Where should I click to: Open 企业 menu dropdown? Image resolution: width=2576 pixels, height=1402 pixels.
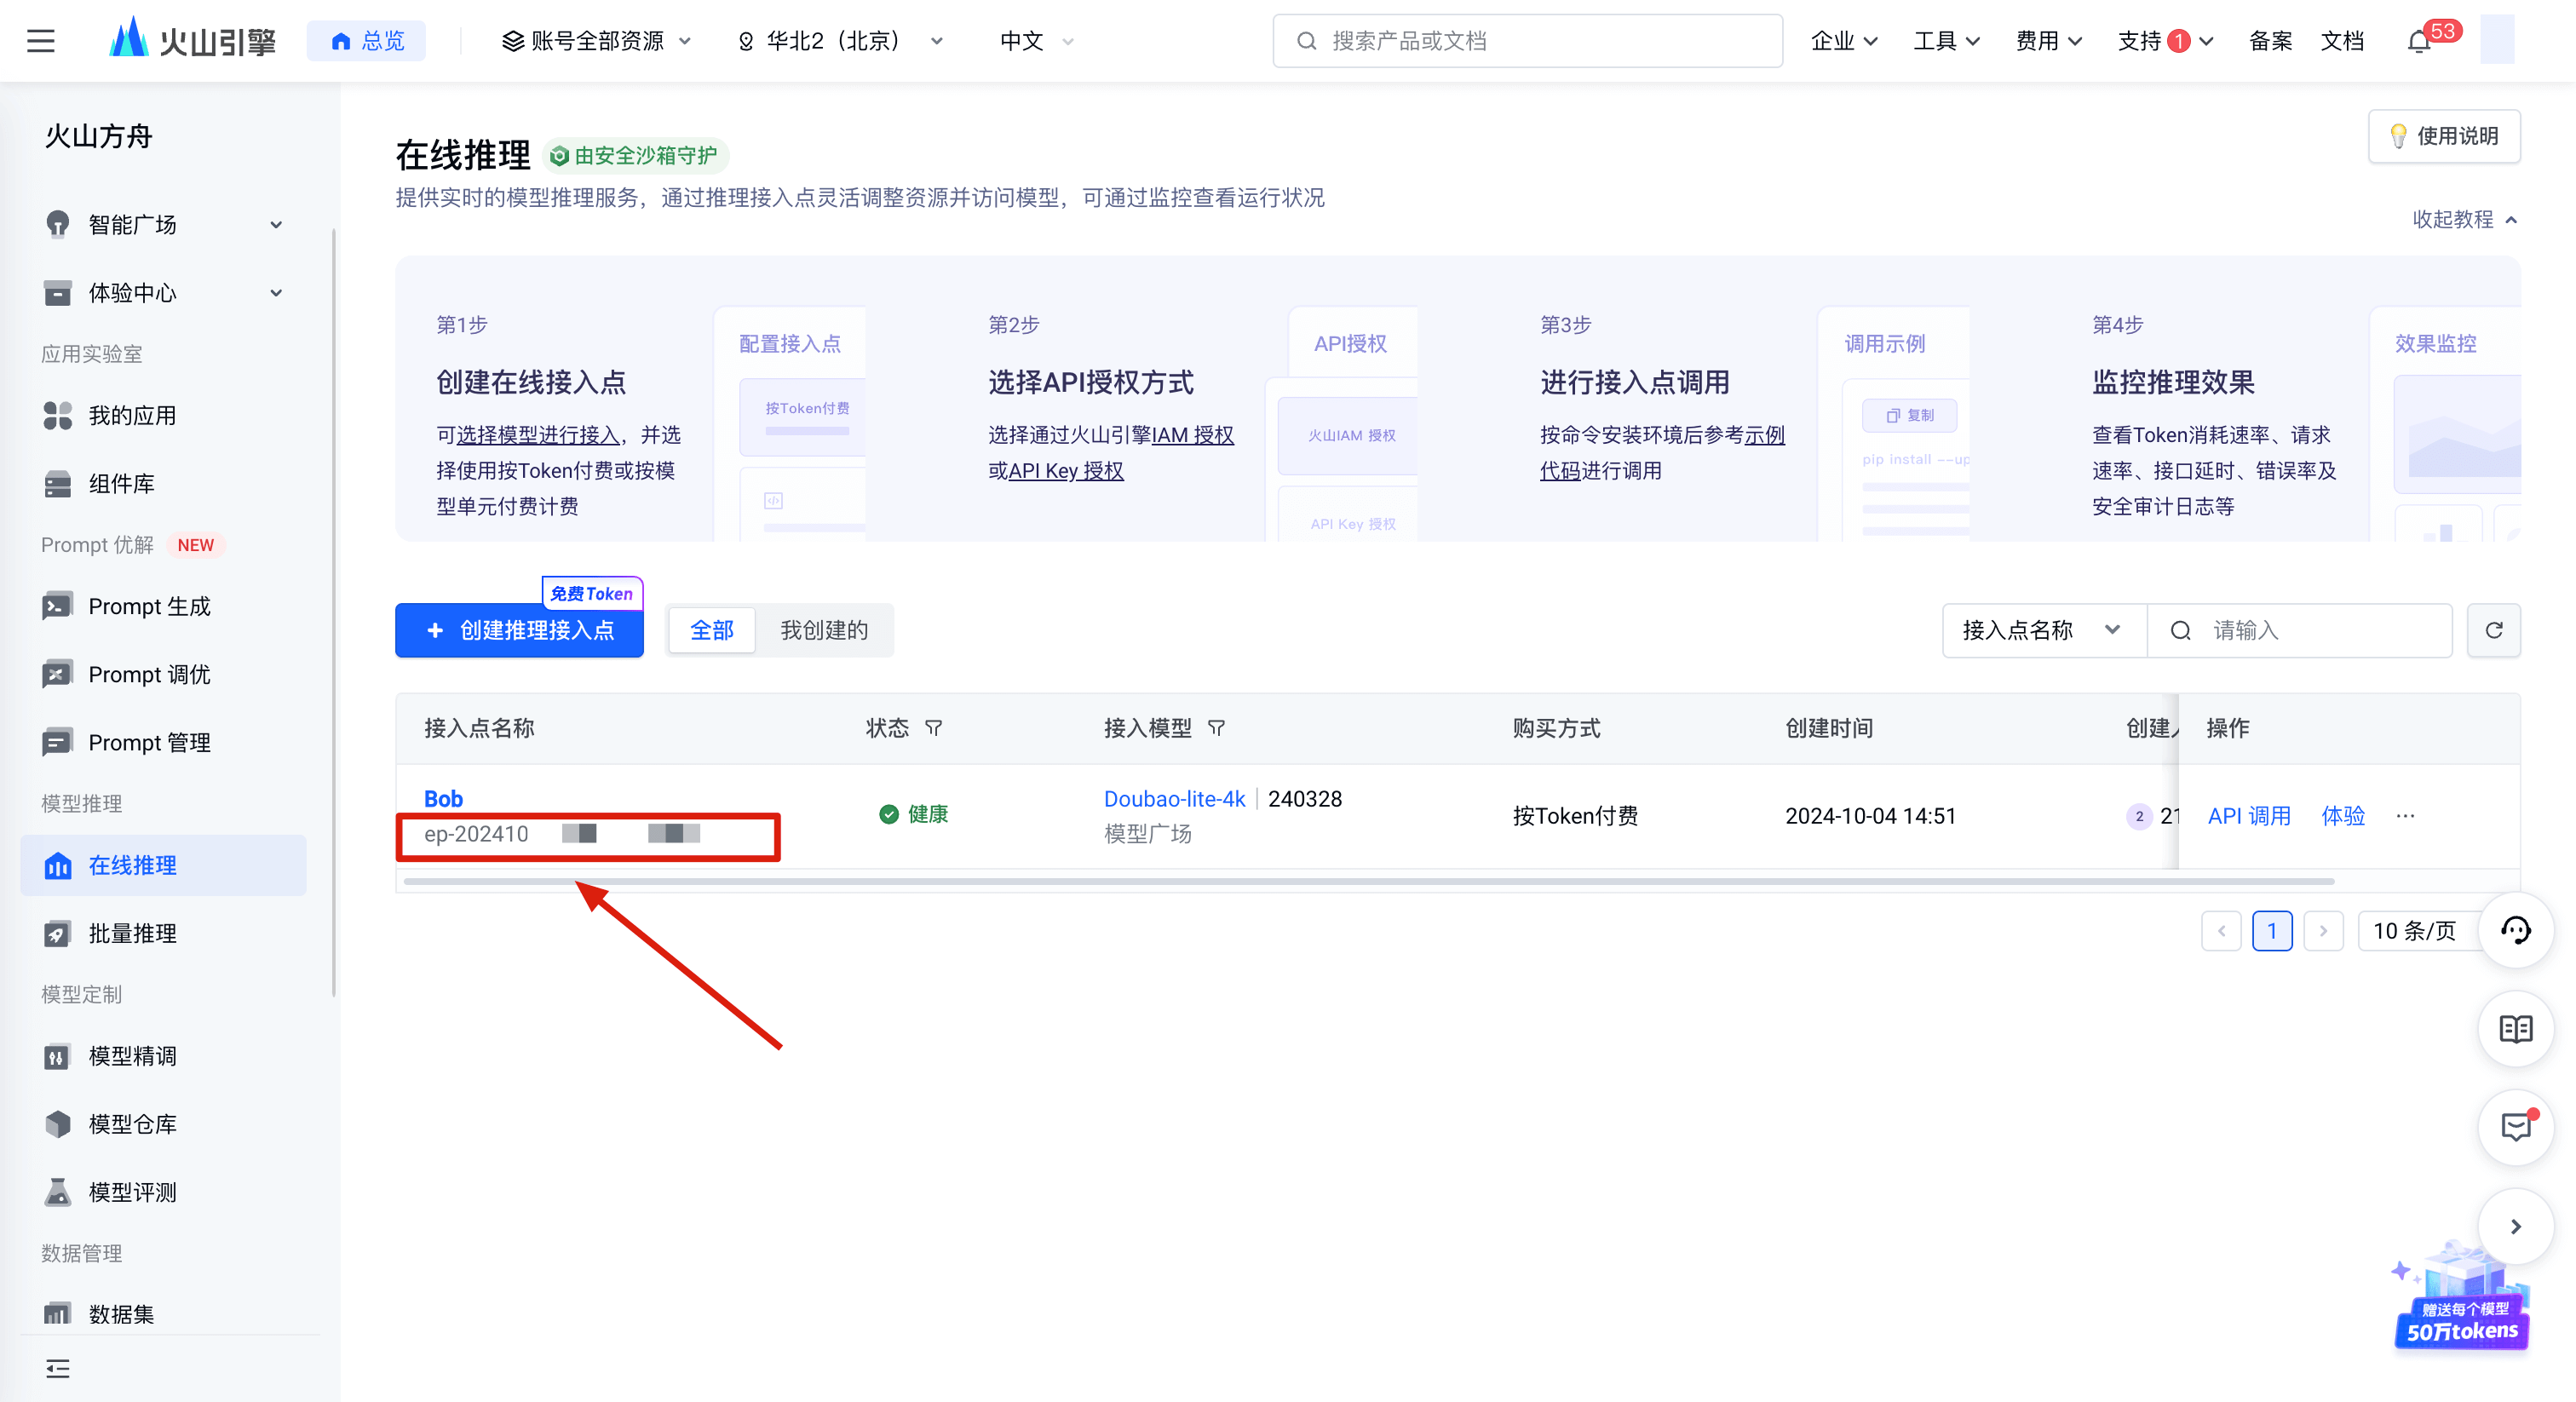pos(1844,41)
